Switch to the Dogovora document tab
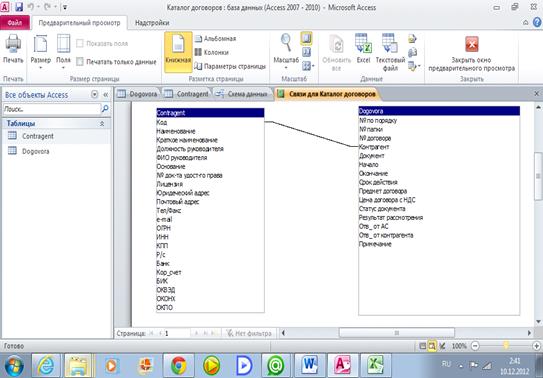Viewport: 543px width, 378px height. tap(138, 94)
